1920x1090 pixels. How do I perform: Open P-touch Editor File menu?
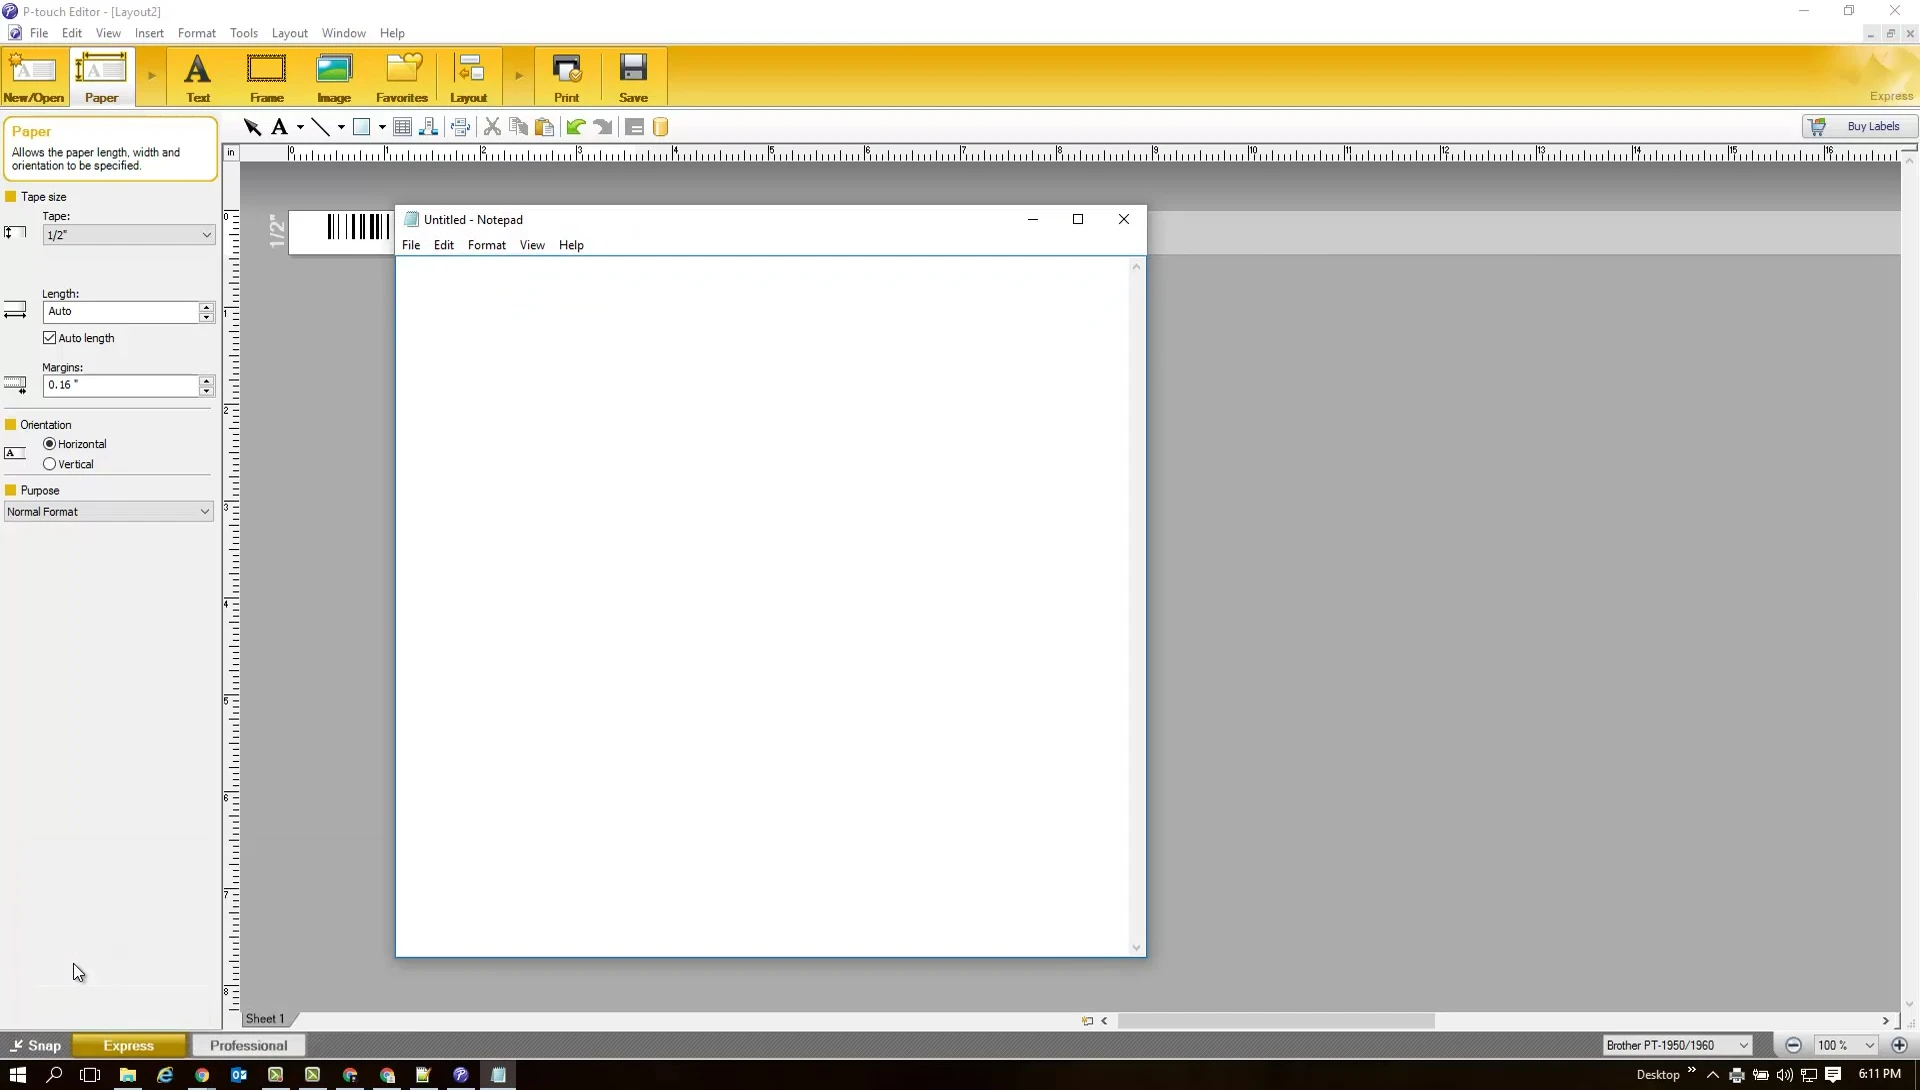pyautogui.click(x=39, y=33)
